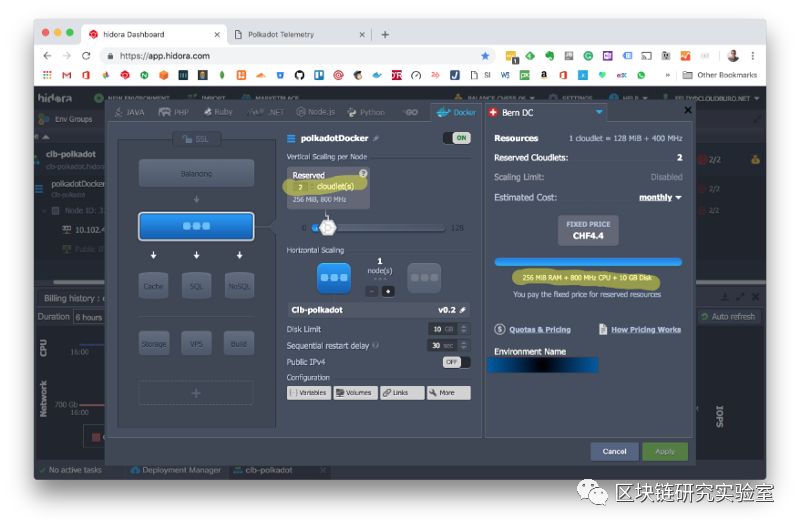
Task: Edit the reserved cloudlets number field
Action: (x=301, y=187)
